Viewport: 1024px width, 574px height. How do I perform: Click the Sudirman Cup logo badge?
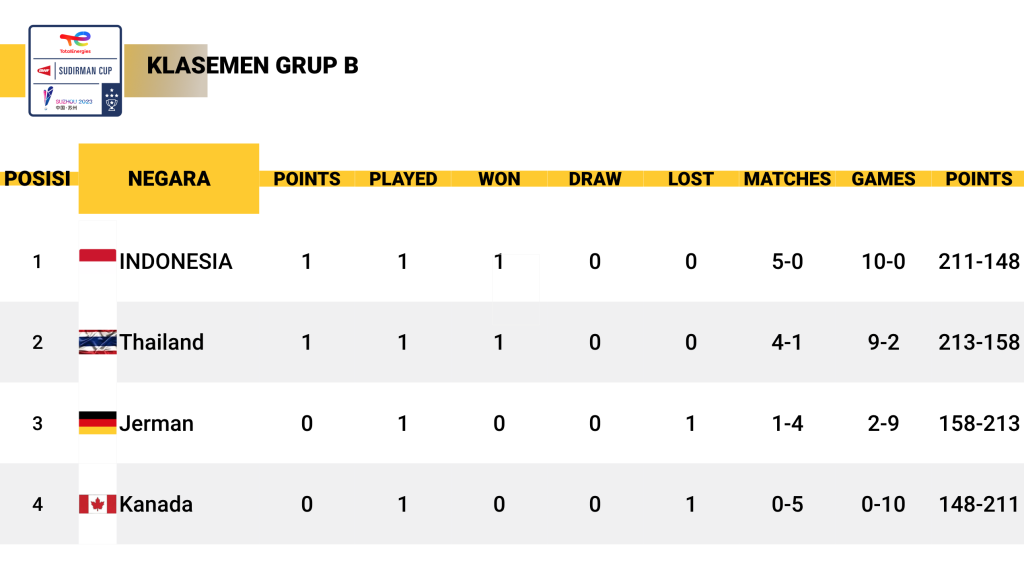click(75, 71)
